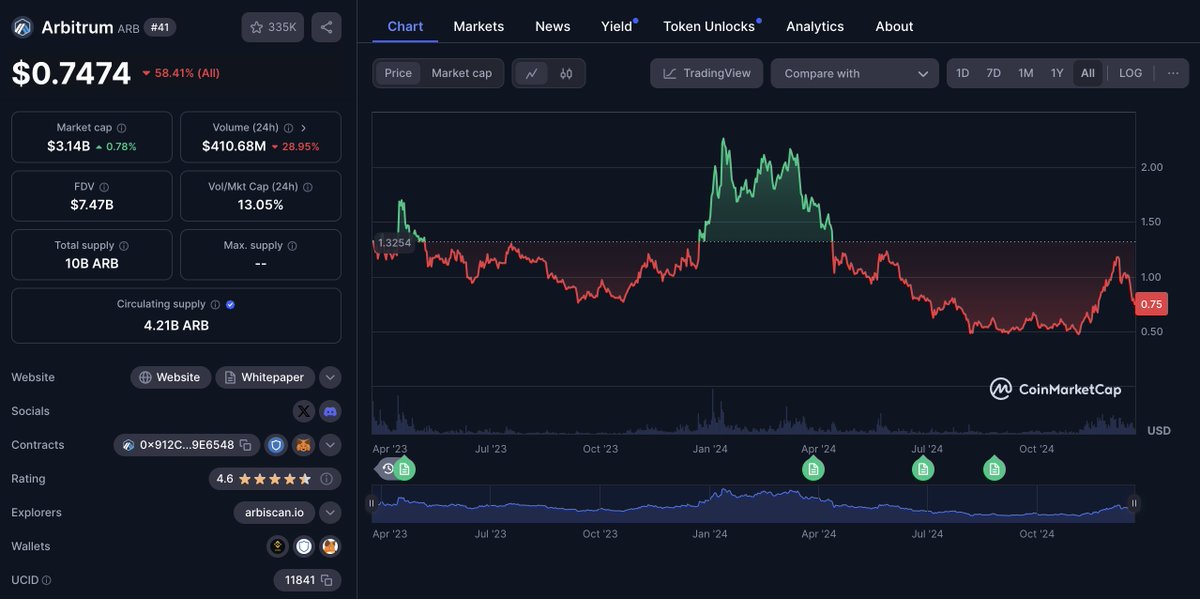Open the Token Unlocks tab

(709, 26)
